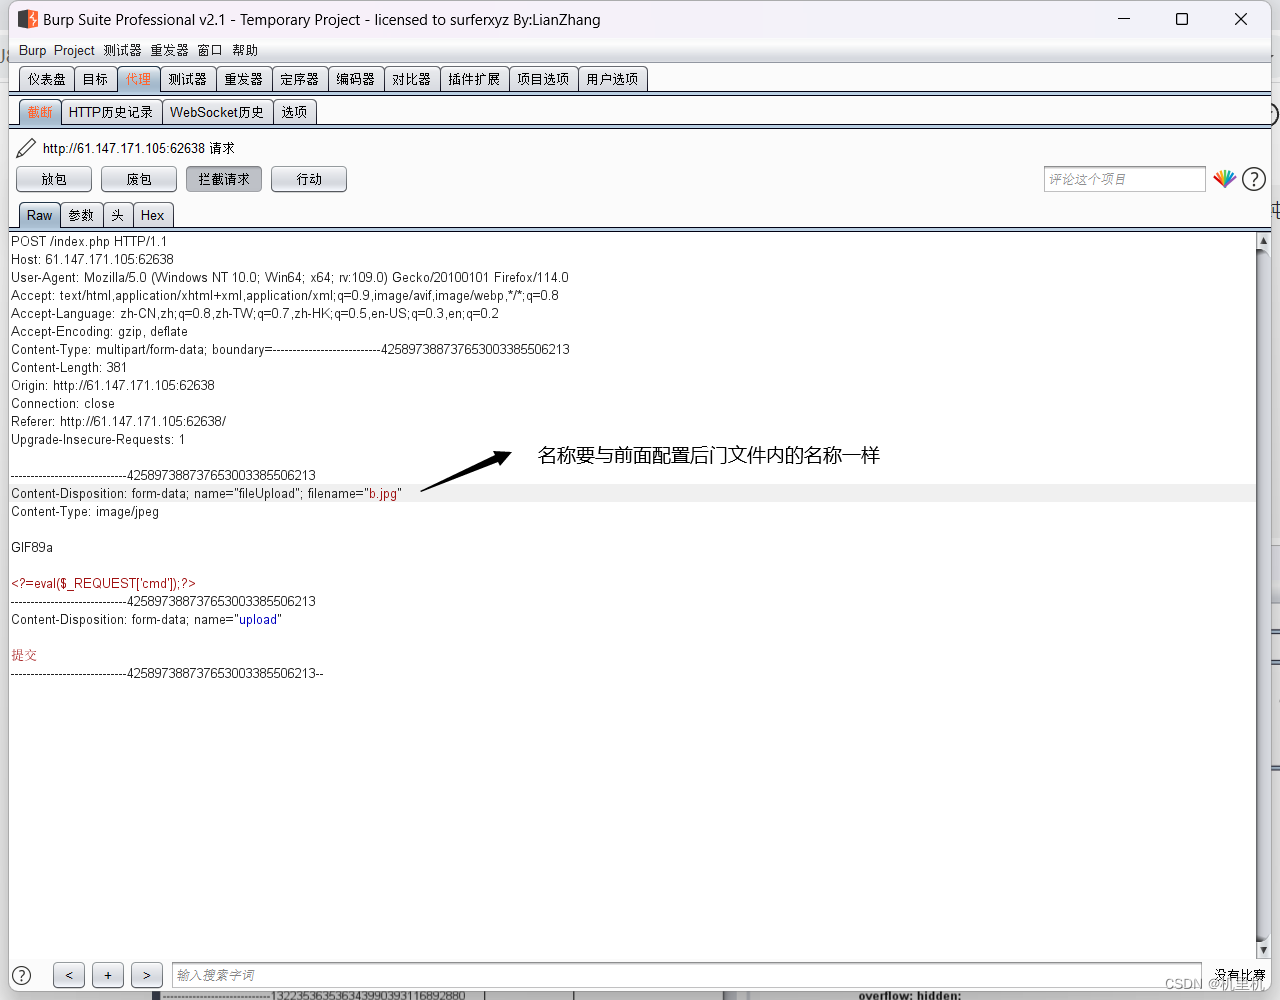The height and width of the screenshot is (1000, 1280).
Task: Switch to the 头 headers view tab
Action: pyautogui.click(x=118, y=215)
